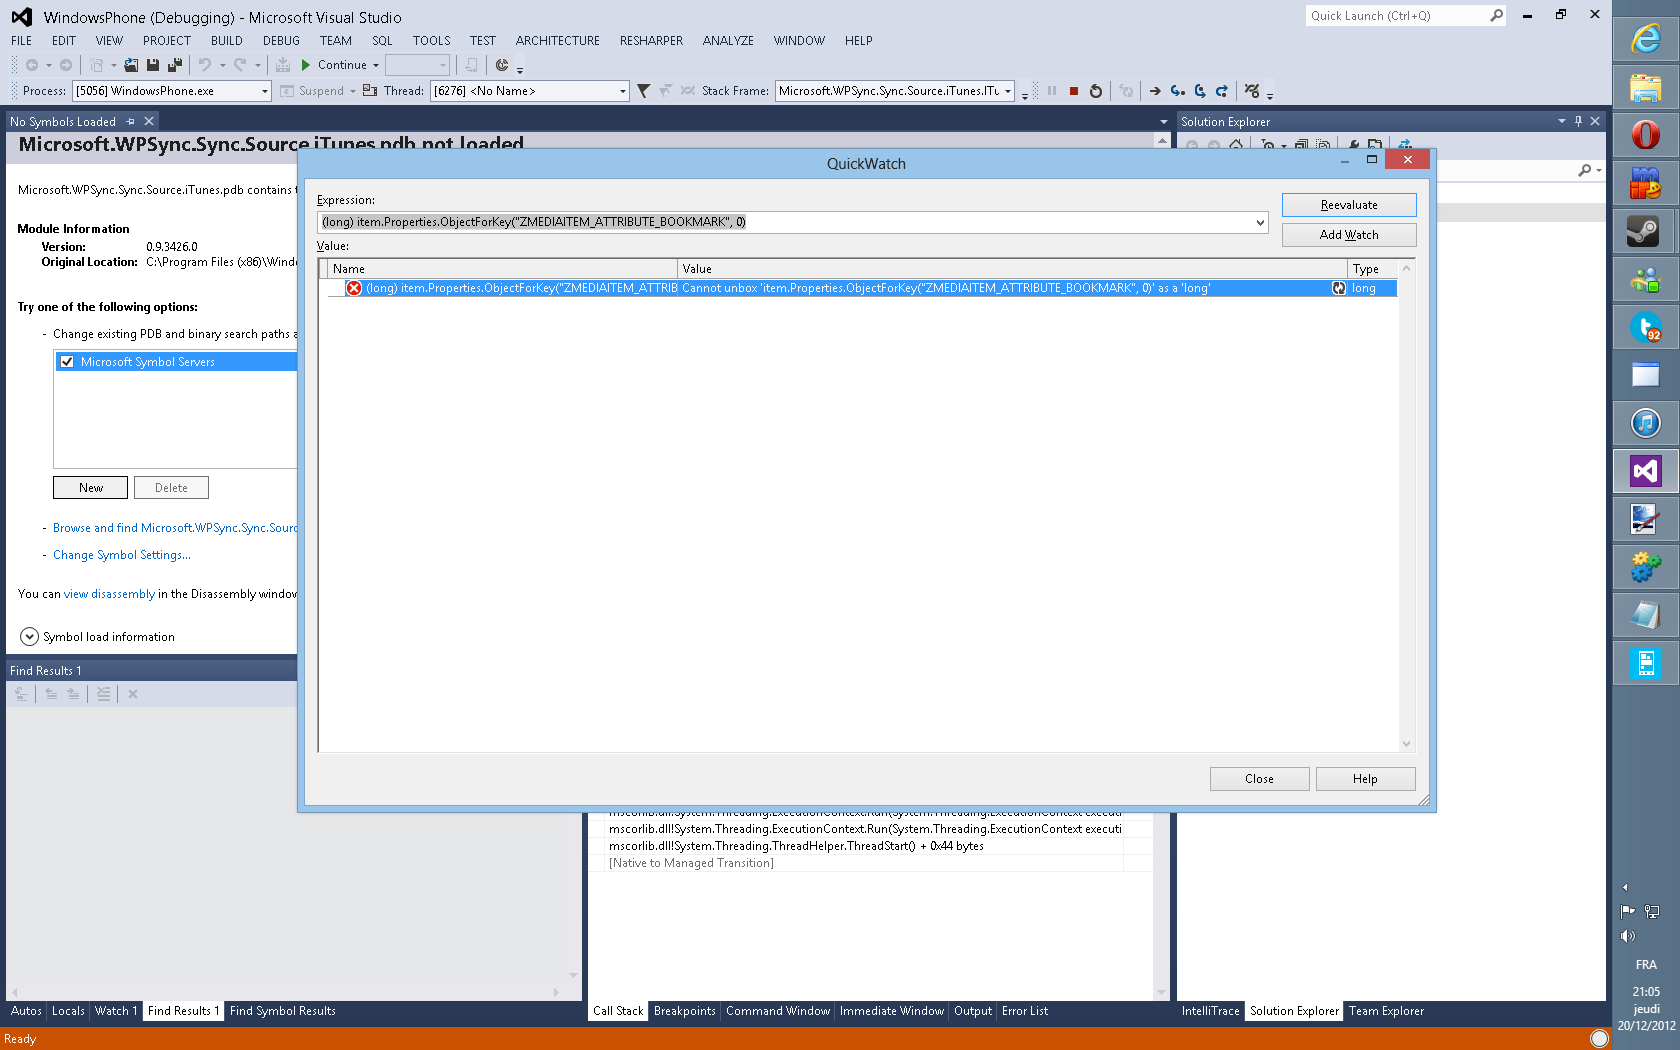This screenshot has width=1680, height=1050.
Task: Open Steam from the taskbar
Action: point(1646,231)
